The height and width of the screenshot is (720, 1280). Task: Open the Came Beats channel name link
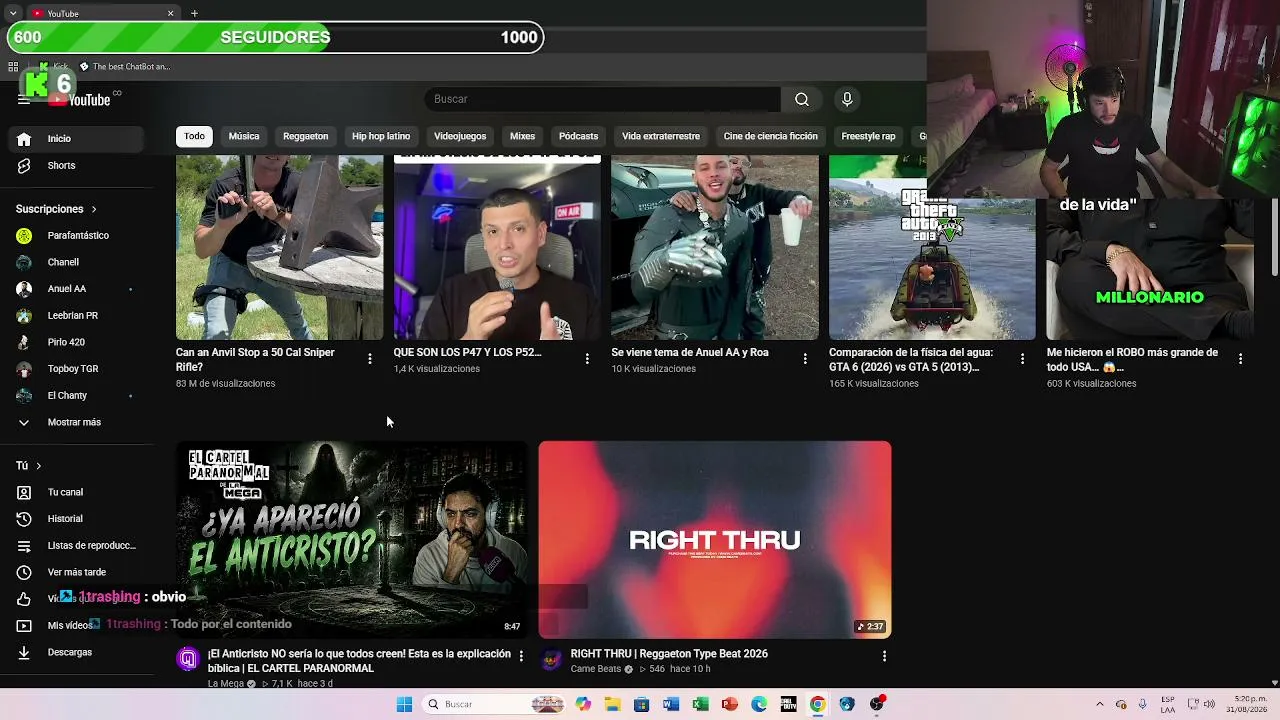pyautogui.click(x=596, y=669)
